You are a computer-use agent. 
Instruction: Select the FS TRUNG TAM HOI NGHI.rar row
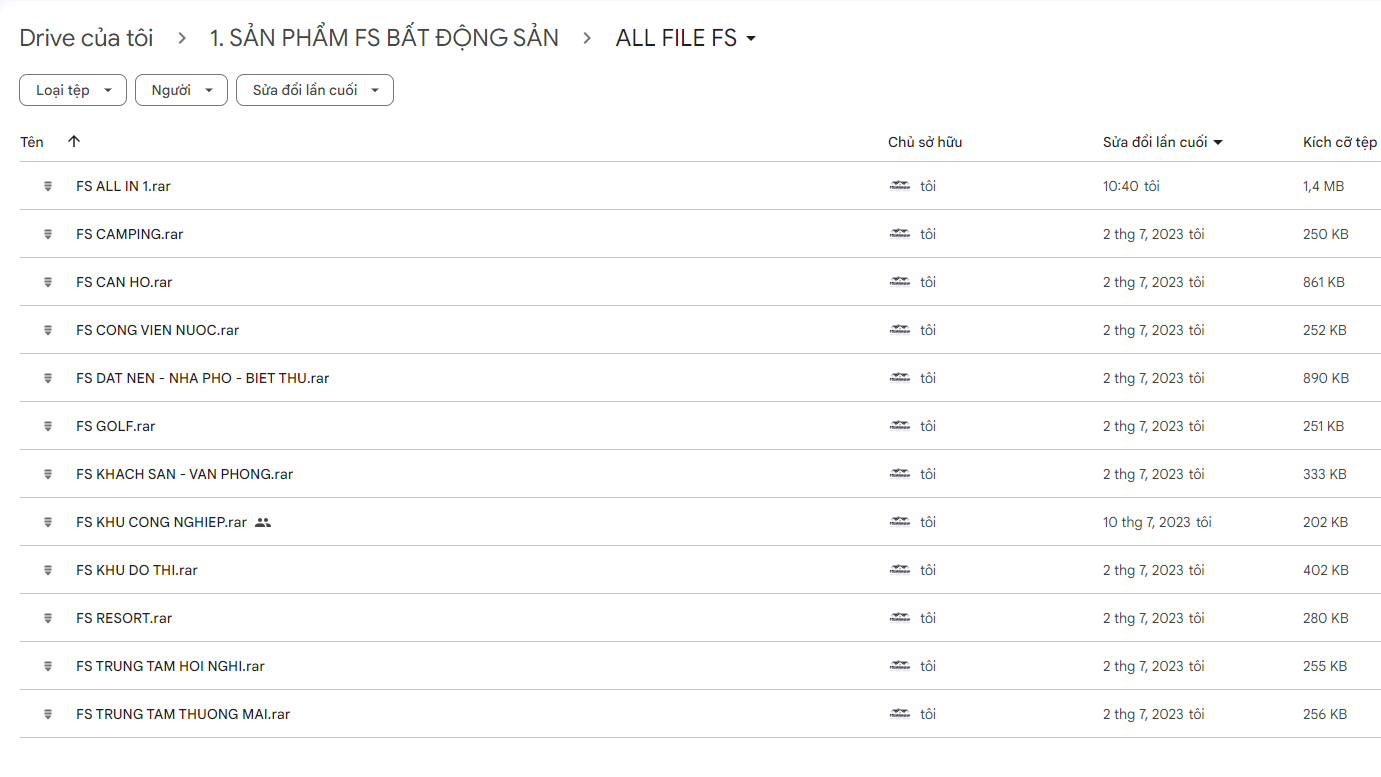click(700, 666)
